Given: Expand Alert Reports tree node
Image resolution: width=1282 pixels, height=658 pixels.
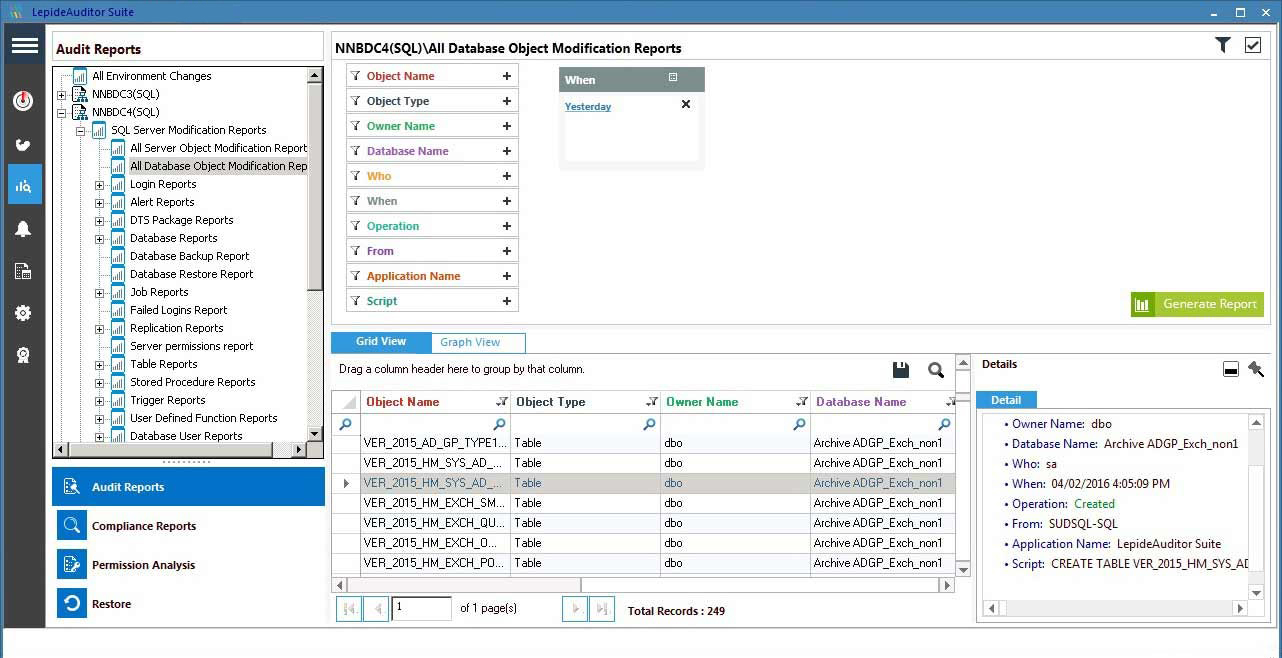Looking at the screenshot, I should pos(99,202).
